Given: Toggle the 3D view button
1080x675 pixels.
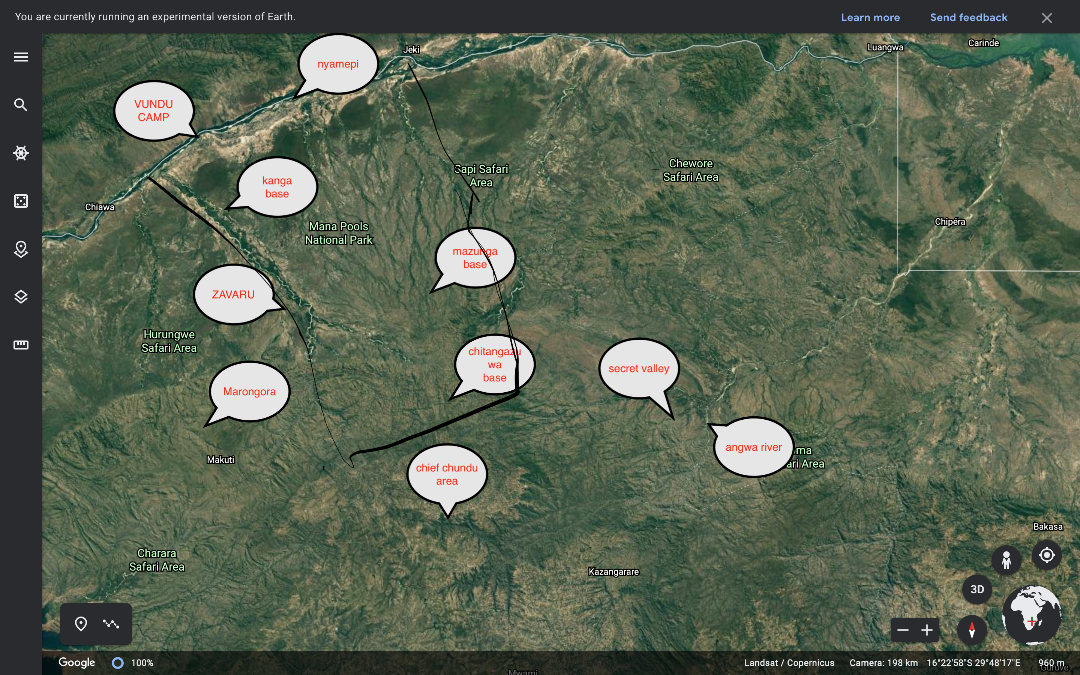Looking at the screenshot, I should [x=977, y=590].
